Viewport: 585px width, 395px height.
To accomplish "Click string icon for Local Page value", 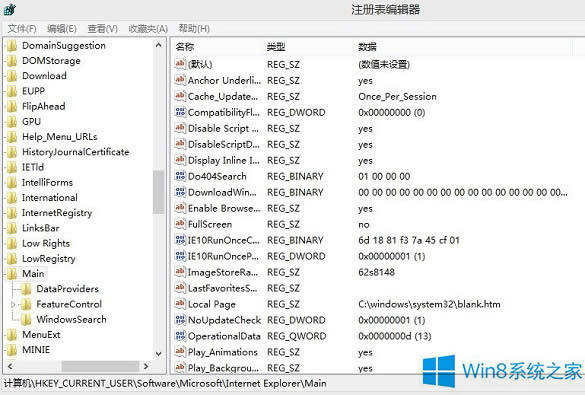I will (x=180, y=304).
